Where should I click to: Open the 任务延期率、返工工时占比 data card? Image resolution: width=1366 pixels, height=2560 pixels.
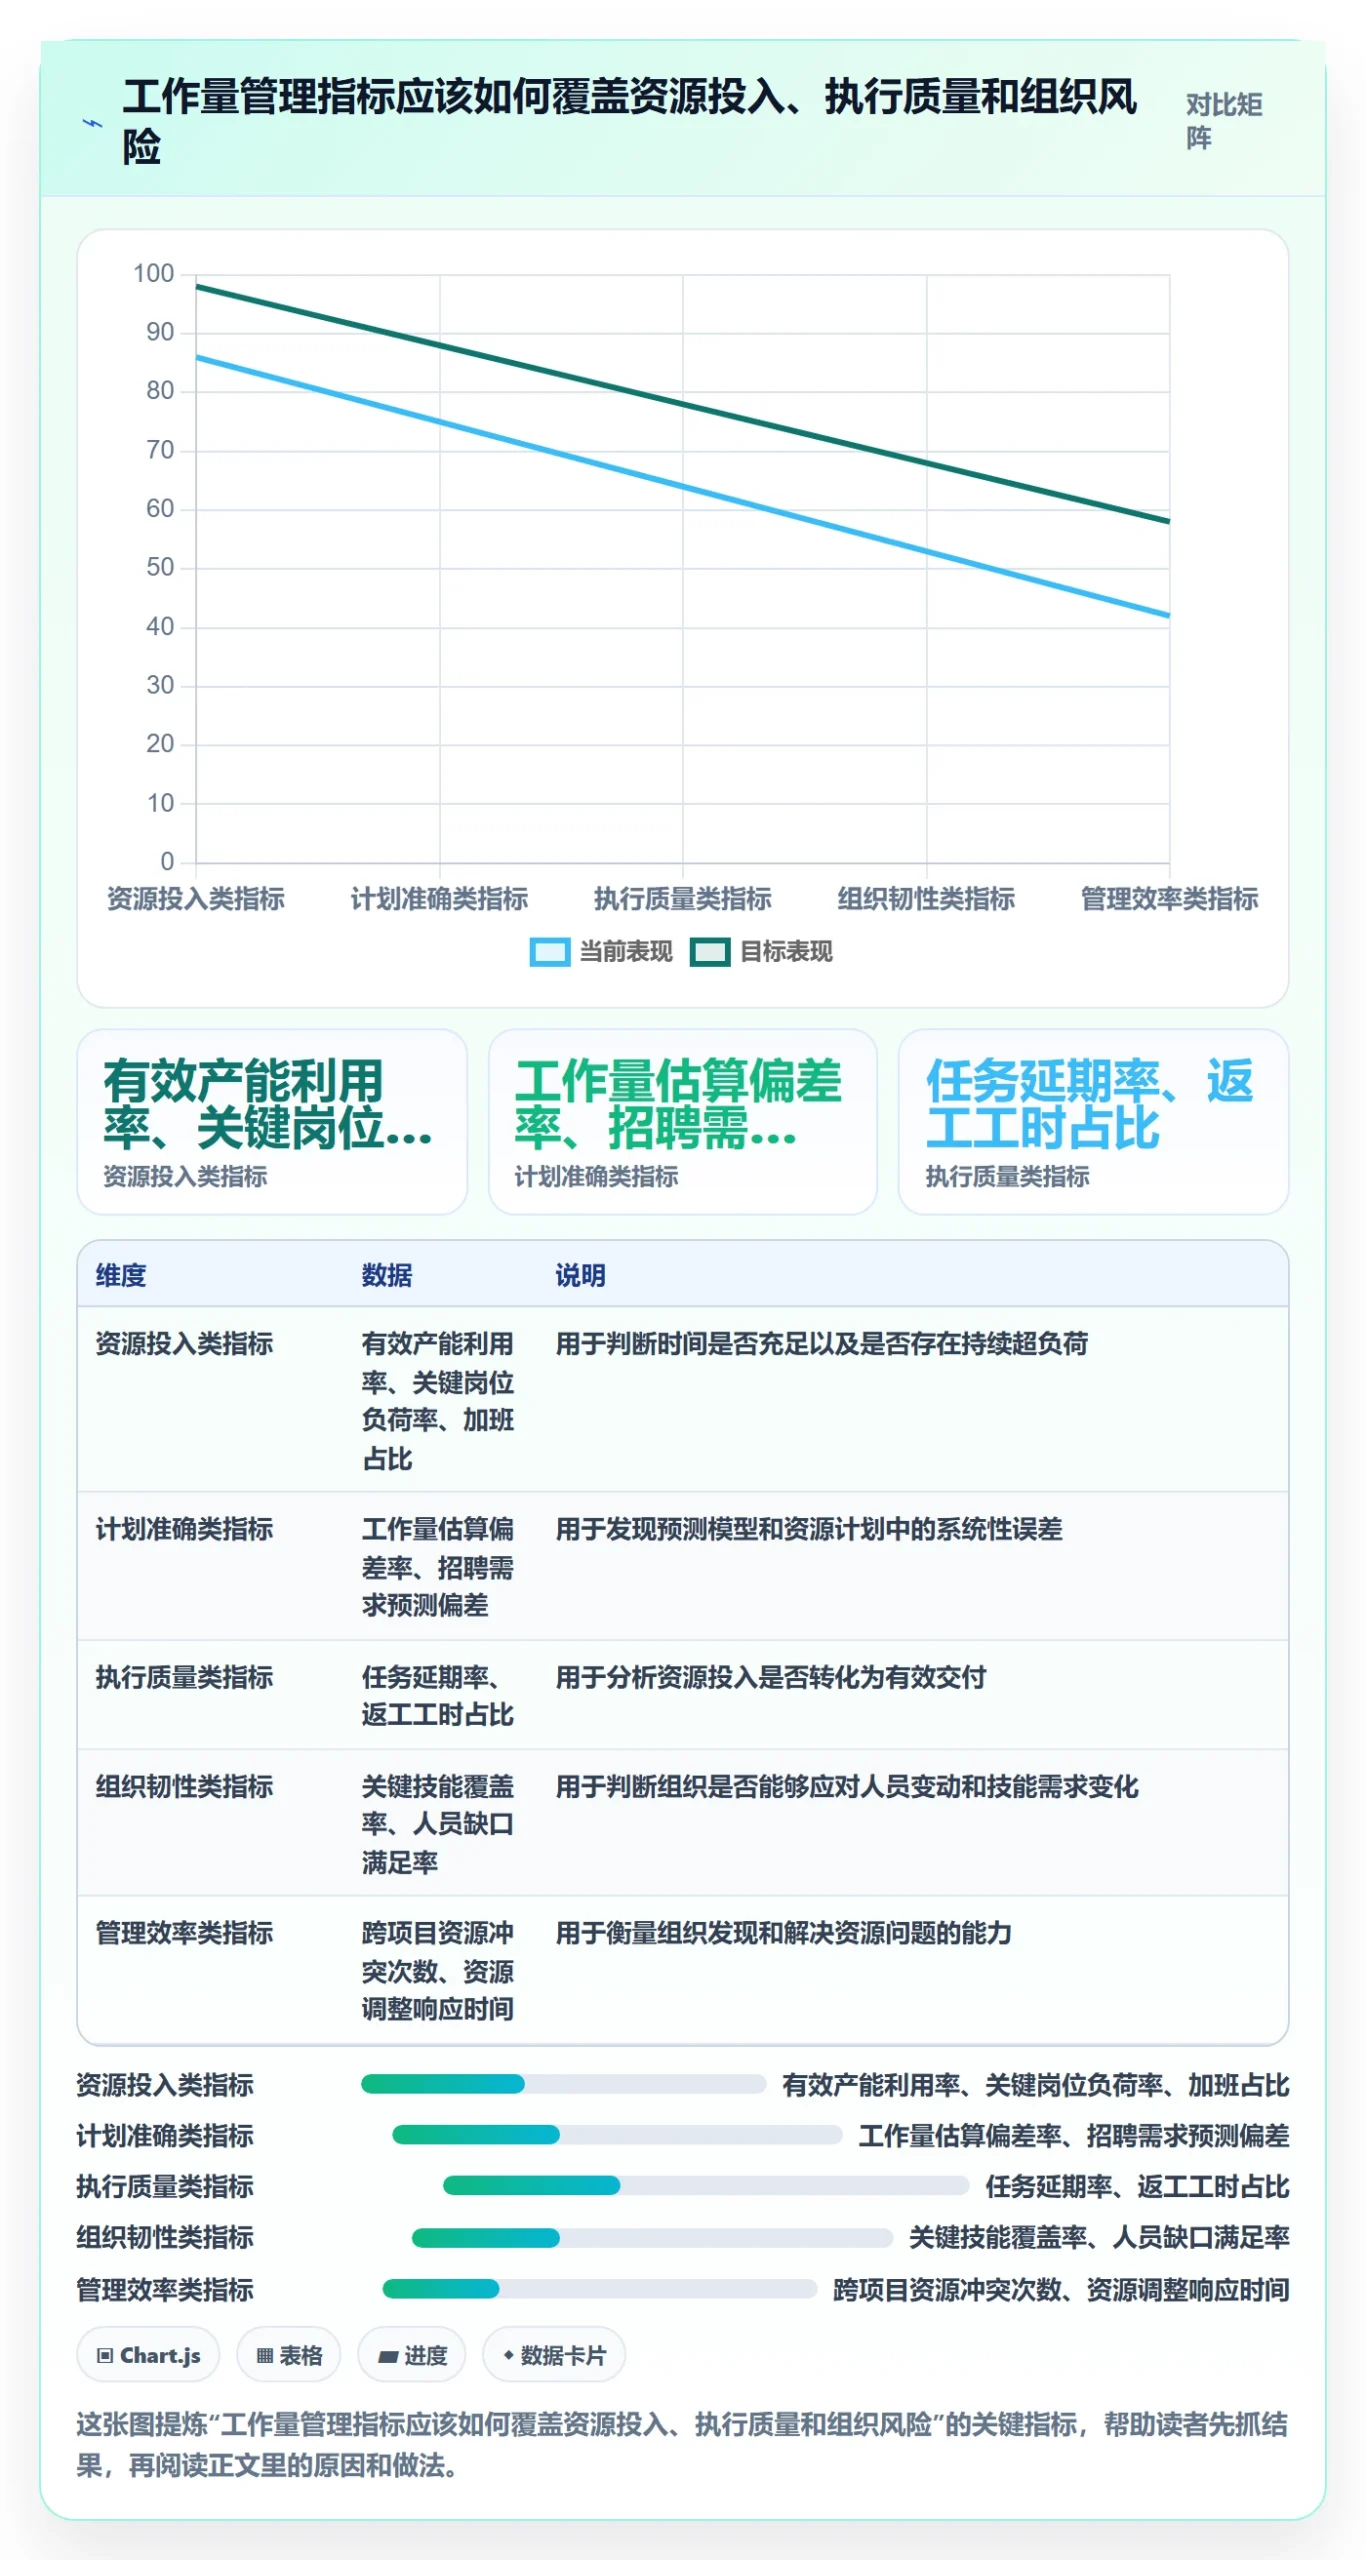coord(1092,1121)
